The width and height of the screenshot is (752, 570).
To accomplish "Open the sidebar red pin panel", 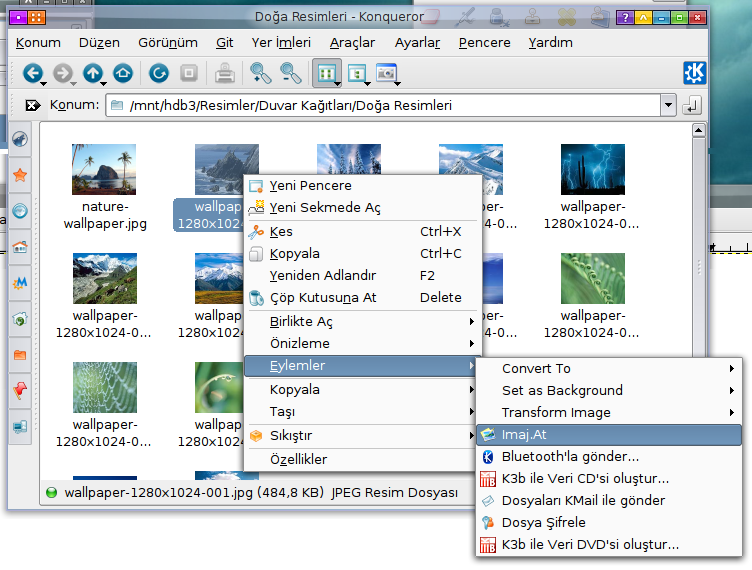I will (20, 391).
